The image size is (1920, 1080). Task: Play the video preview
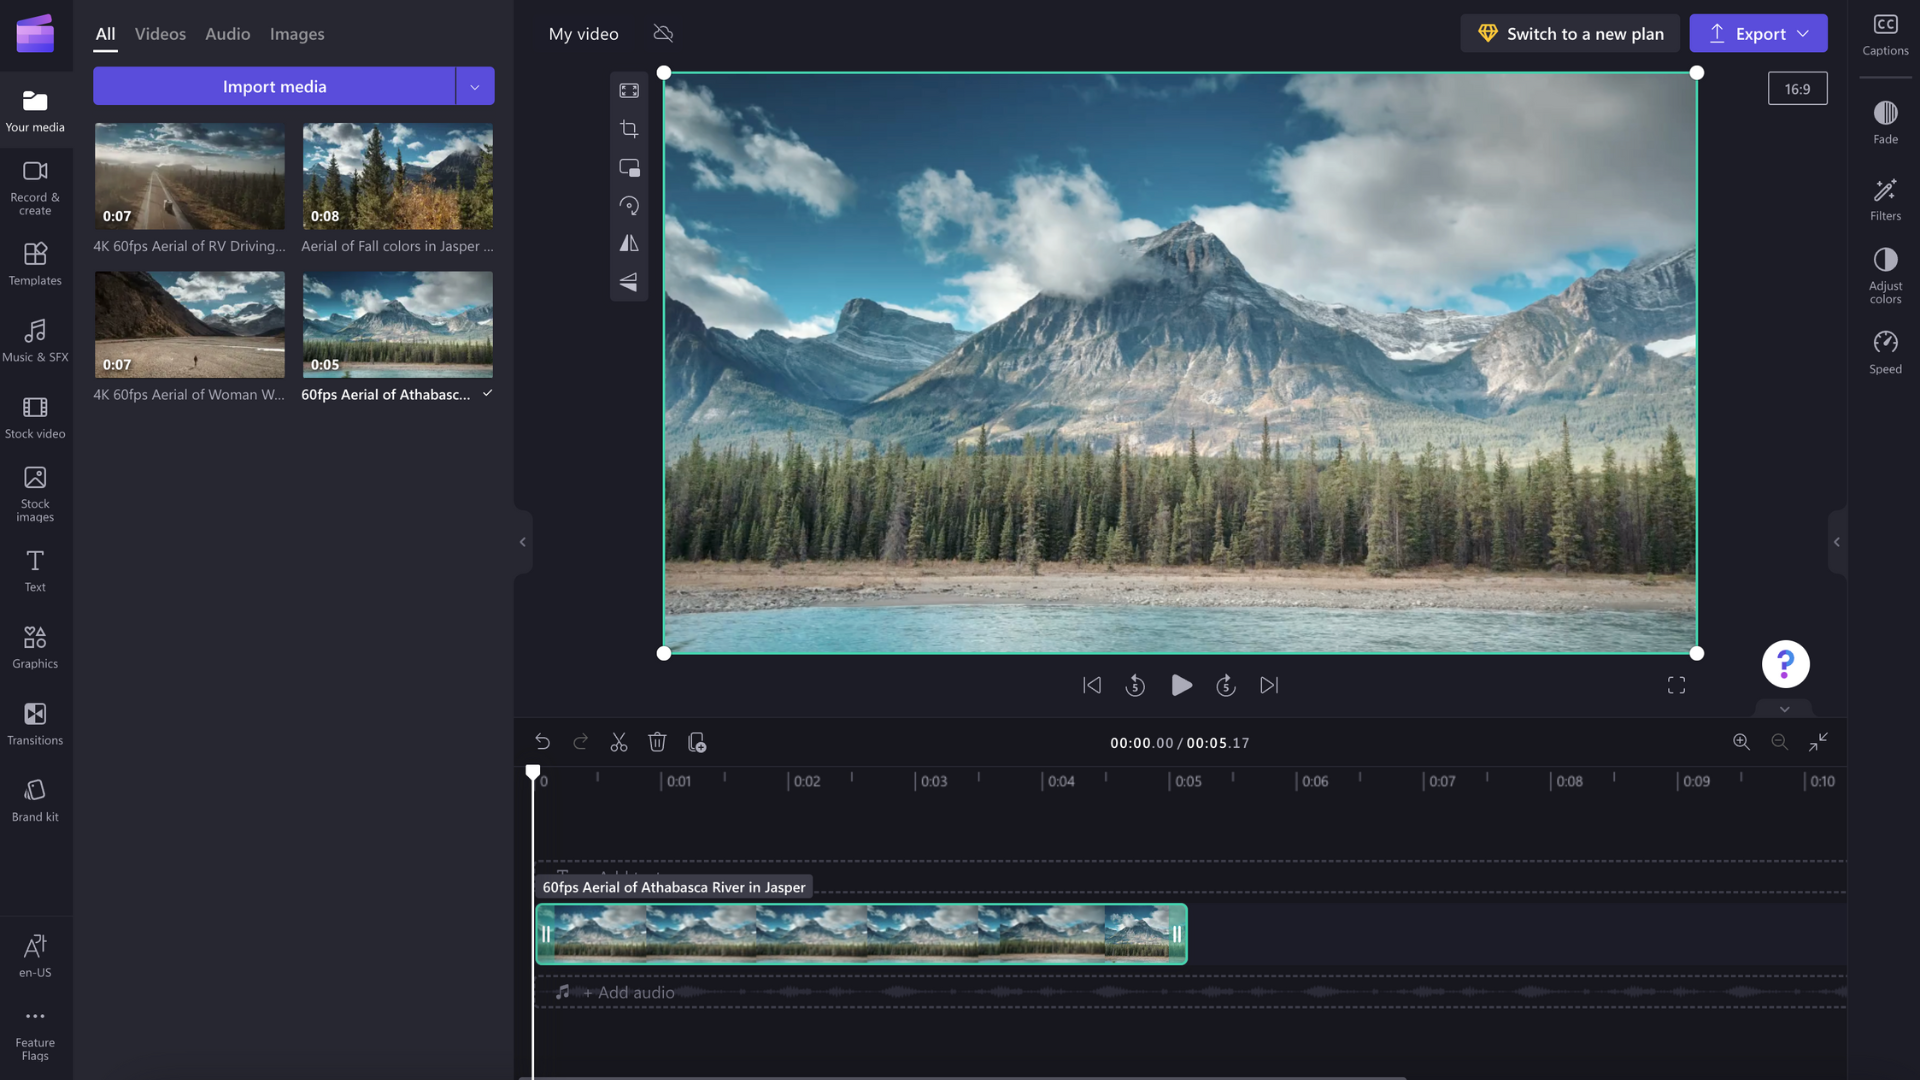click(x=1181, y=685)
